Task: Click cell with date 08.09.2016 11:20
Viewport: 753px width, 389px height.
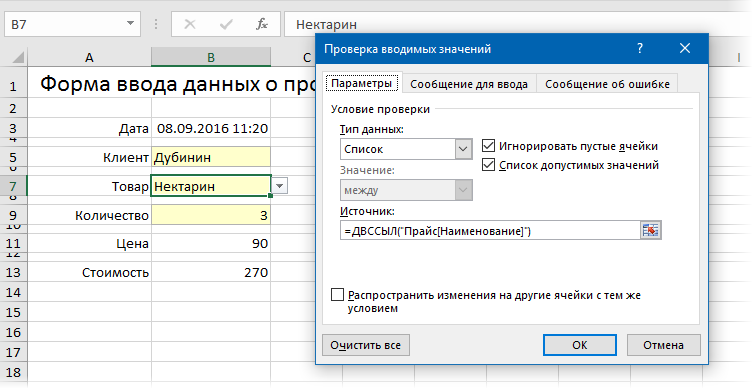Action: 211,128
